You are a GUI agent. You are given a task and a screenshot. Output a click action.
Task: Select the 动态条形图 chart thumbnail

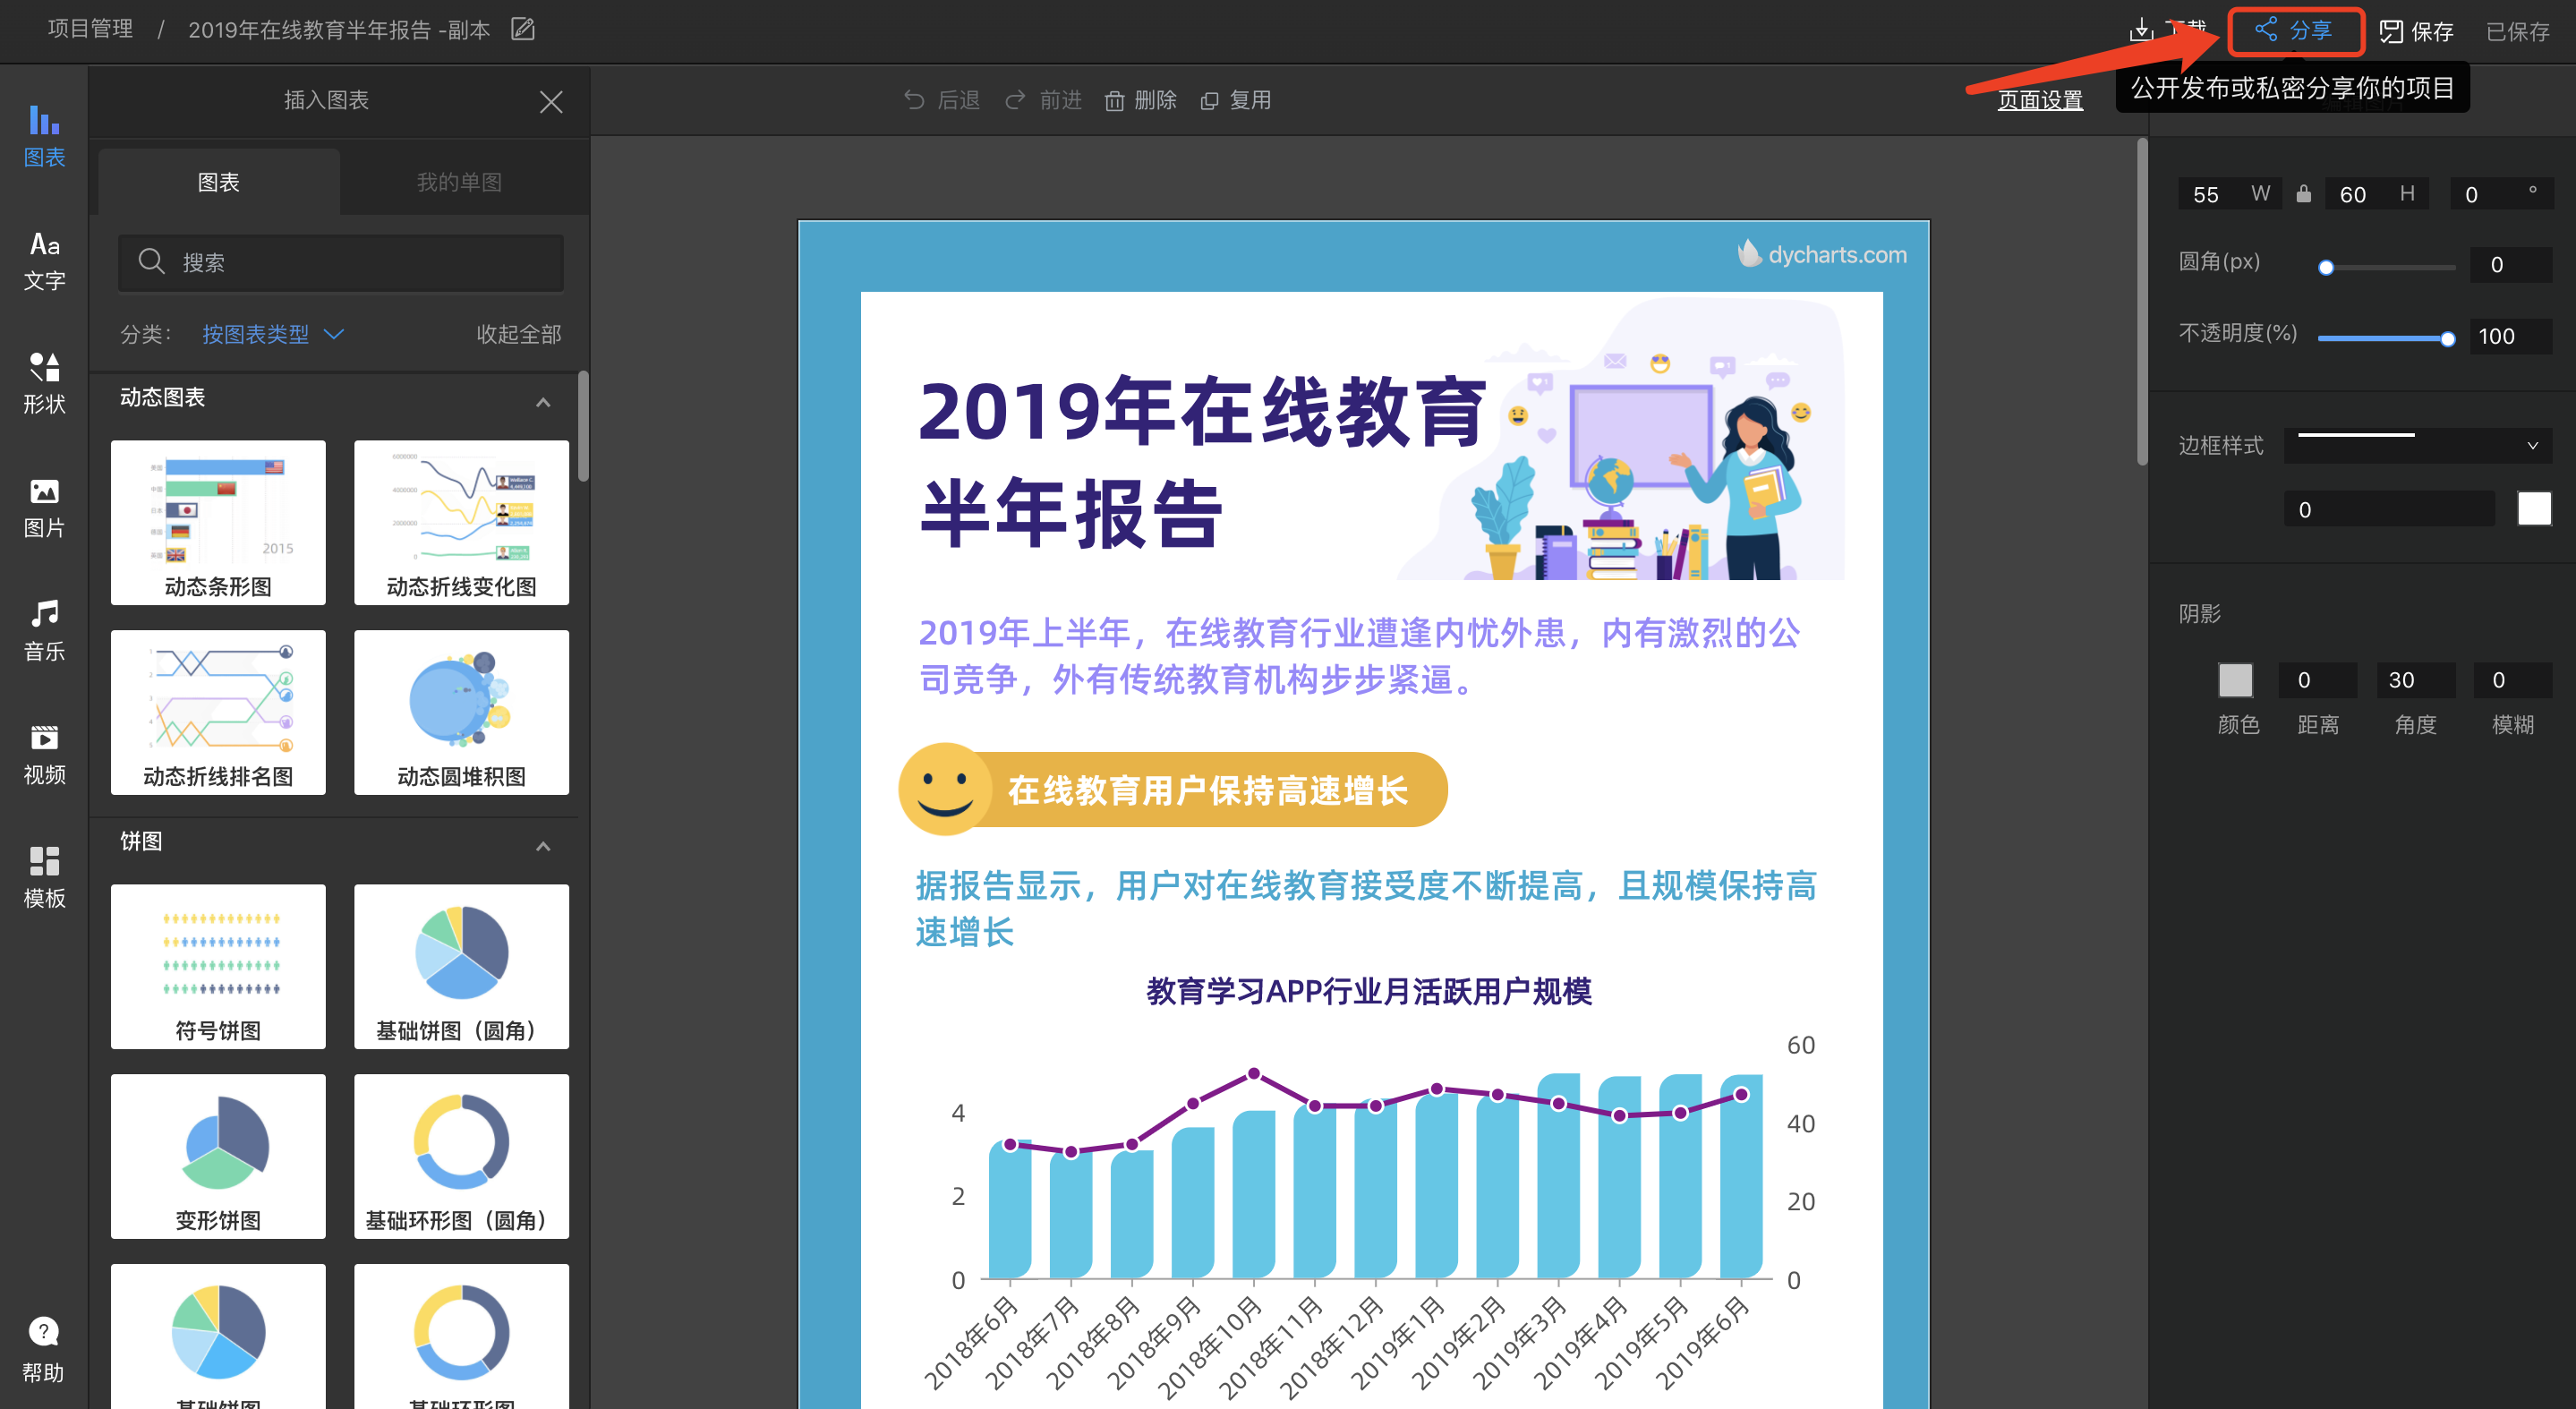(218, 522)
